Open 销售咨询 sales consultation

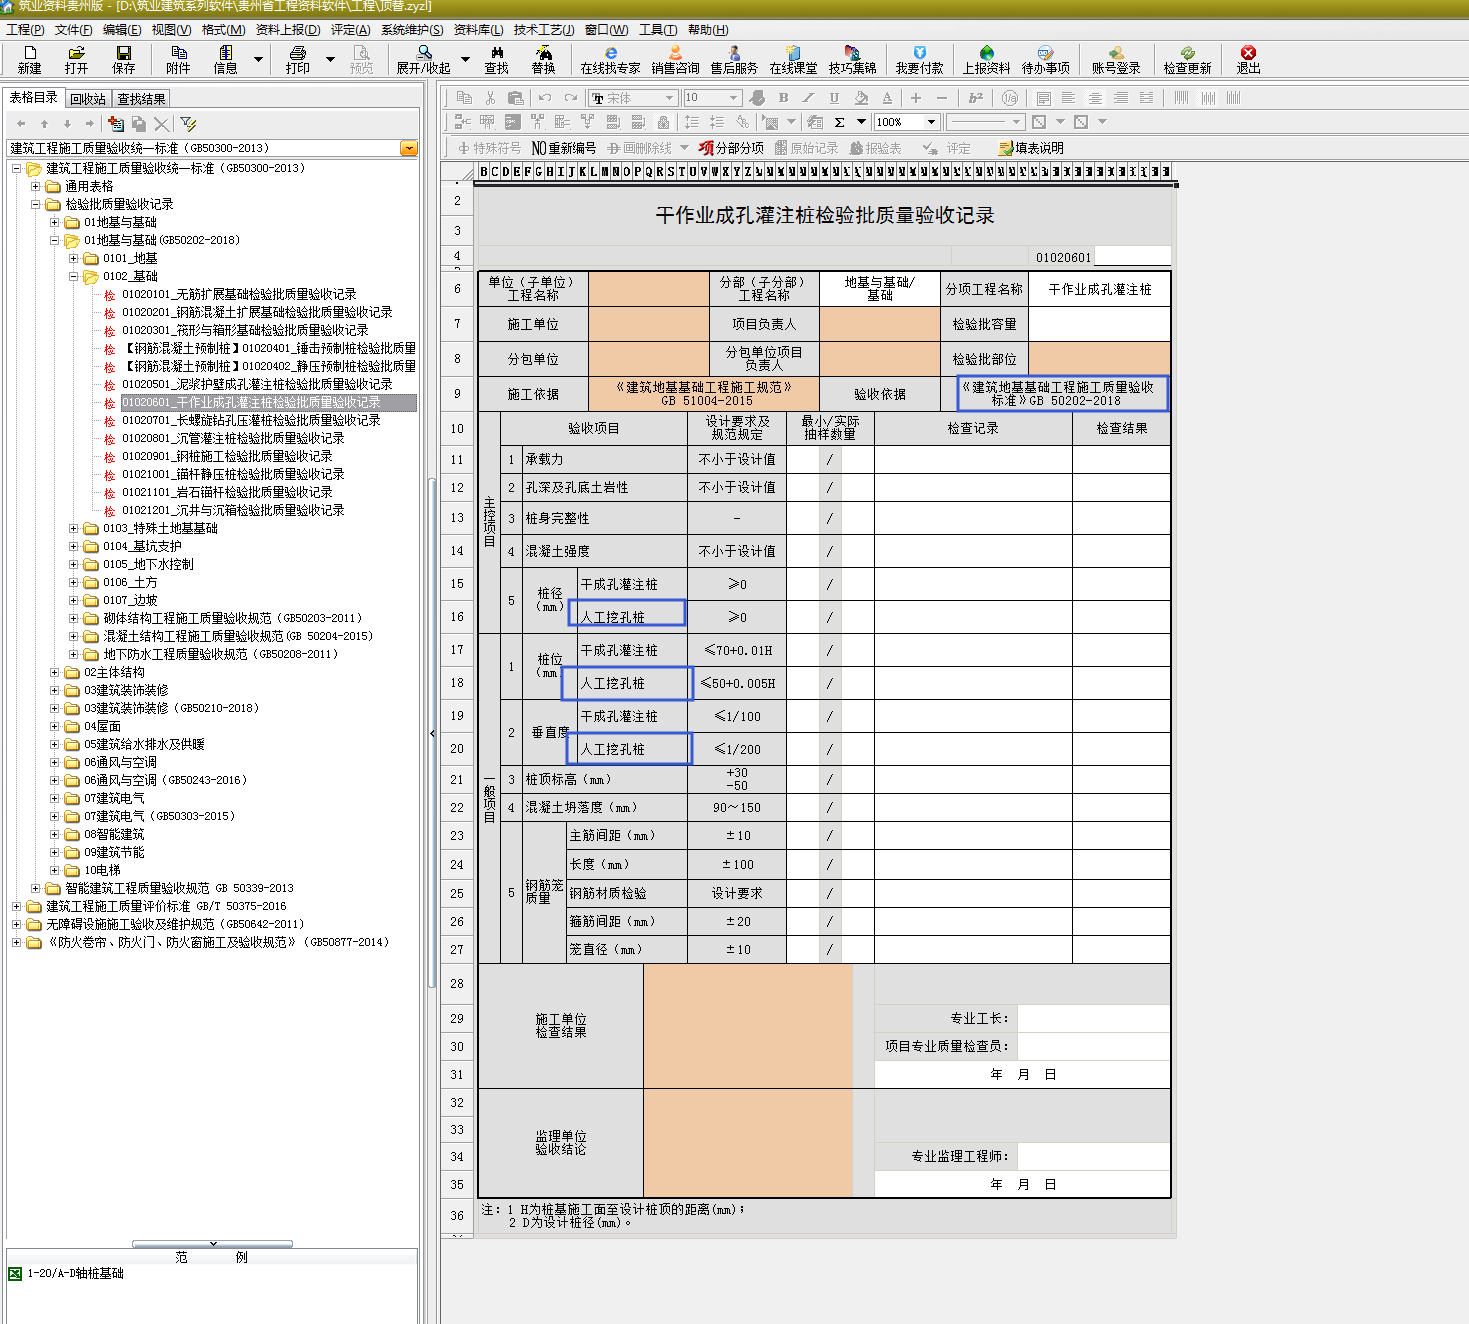click(x=675, y=60)
